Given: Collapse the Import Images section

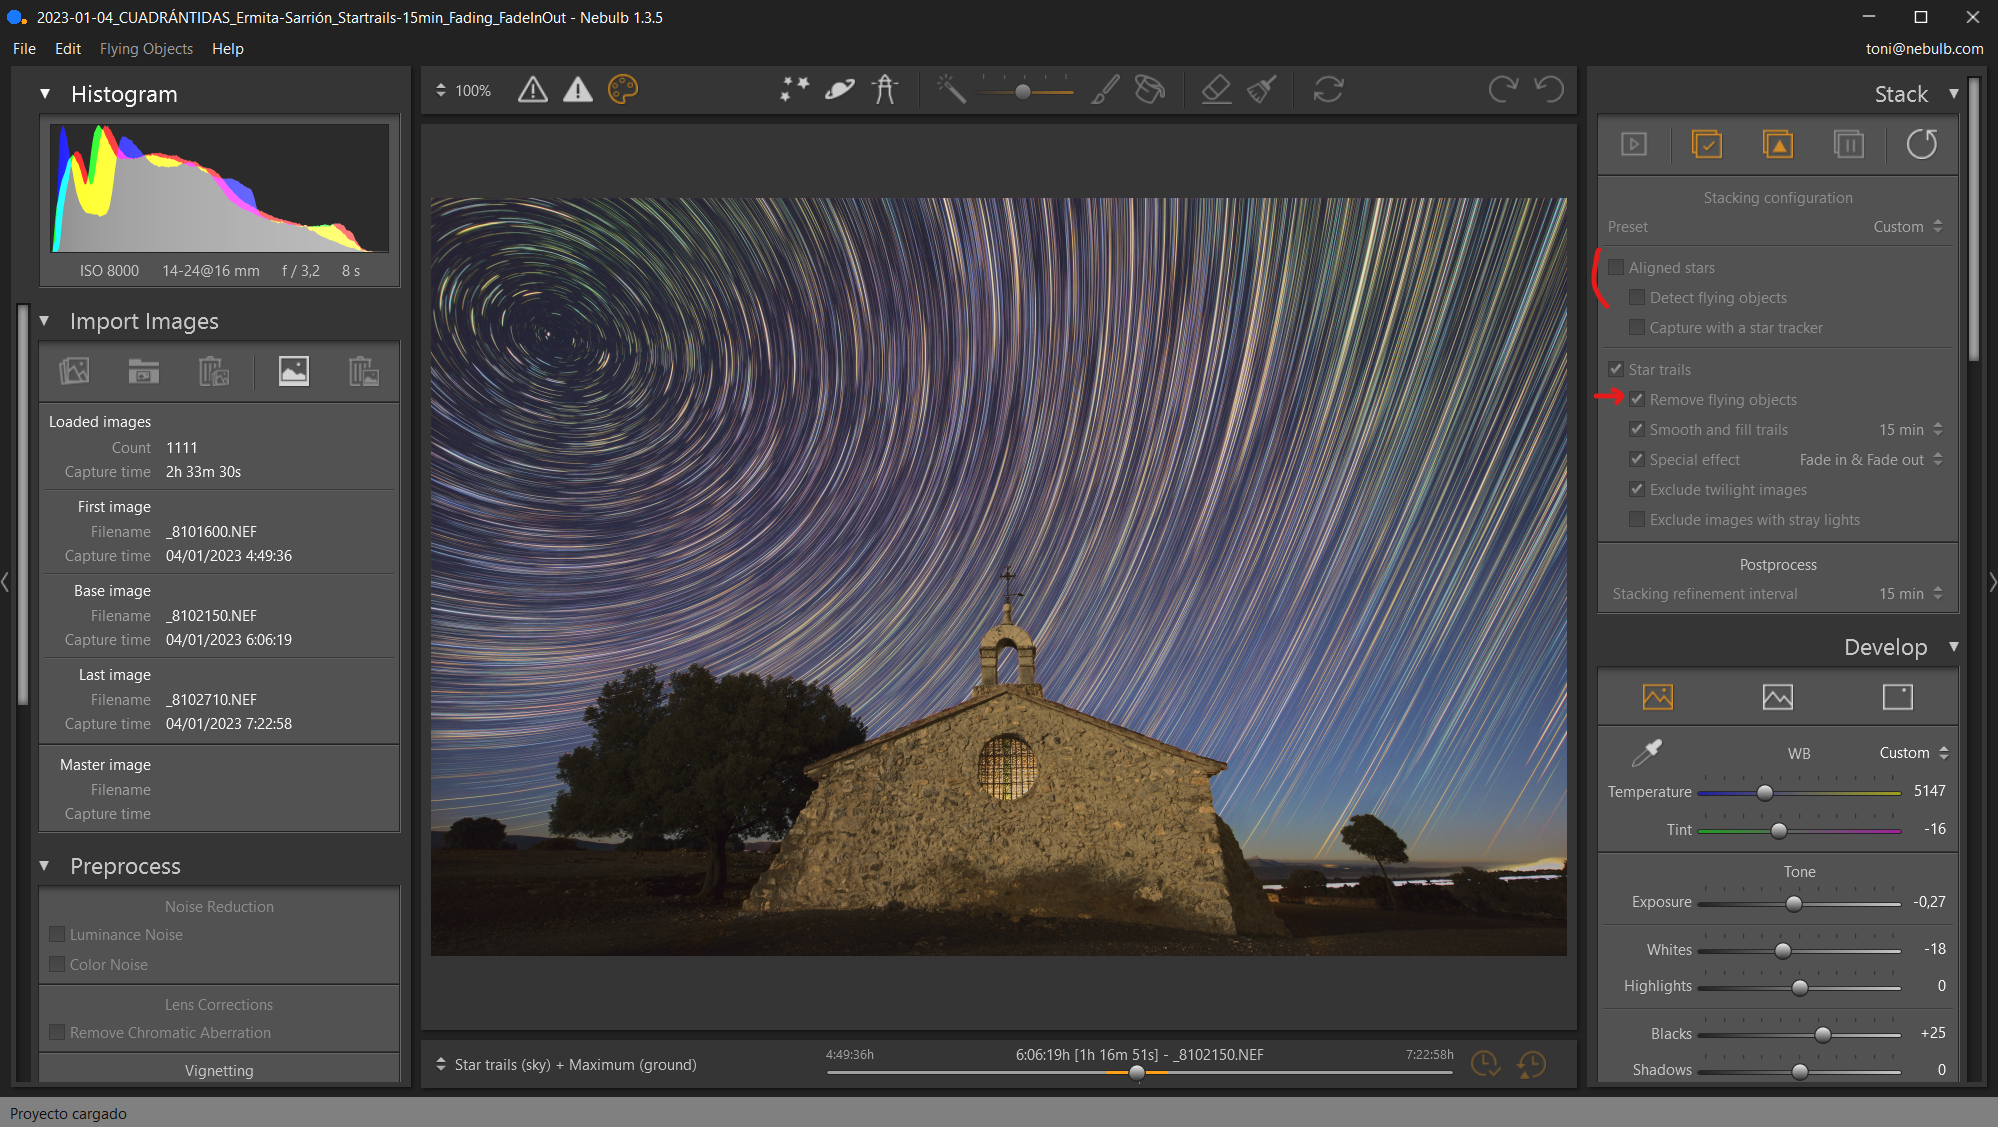Looking at the screenshot, I should 44,321.
